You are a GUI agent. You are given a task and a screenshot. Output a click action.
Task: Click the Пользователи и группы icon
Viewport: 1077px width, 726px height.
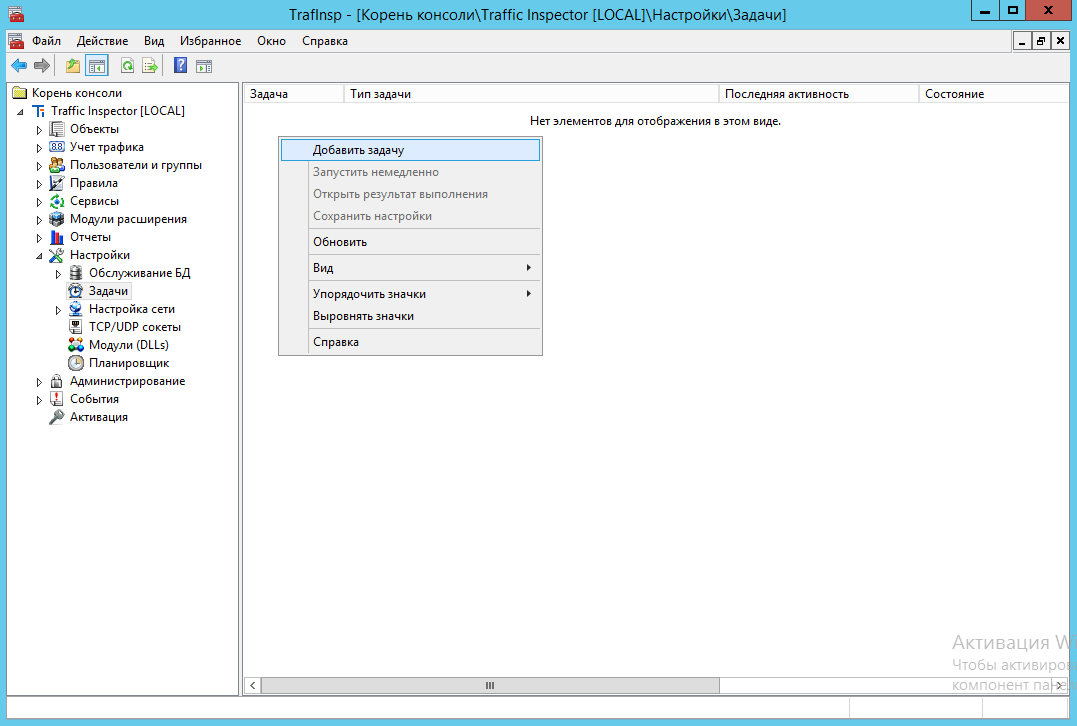point(57,165)
